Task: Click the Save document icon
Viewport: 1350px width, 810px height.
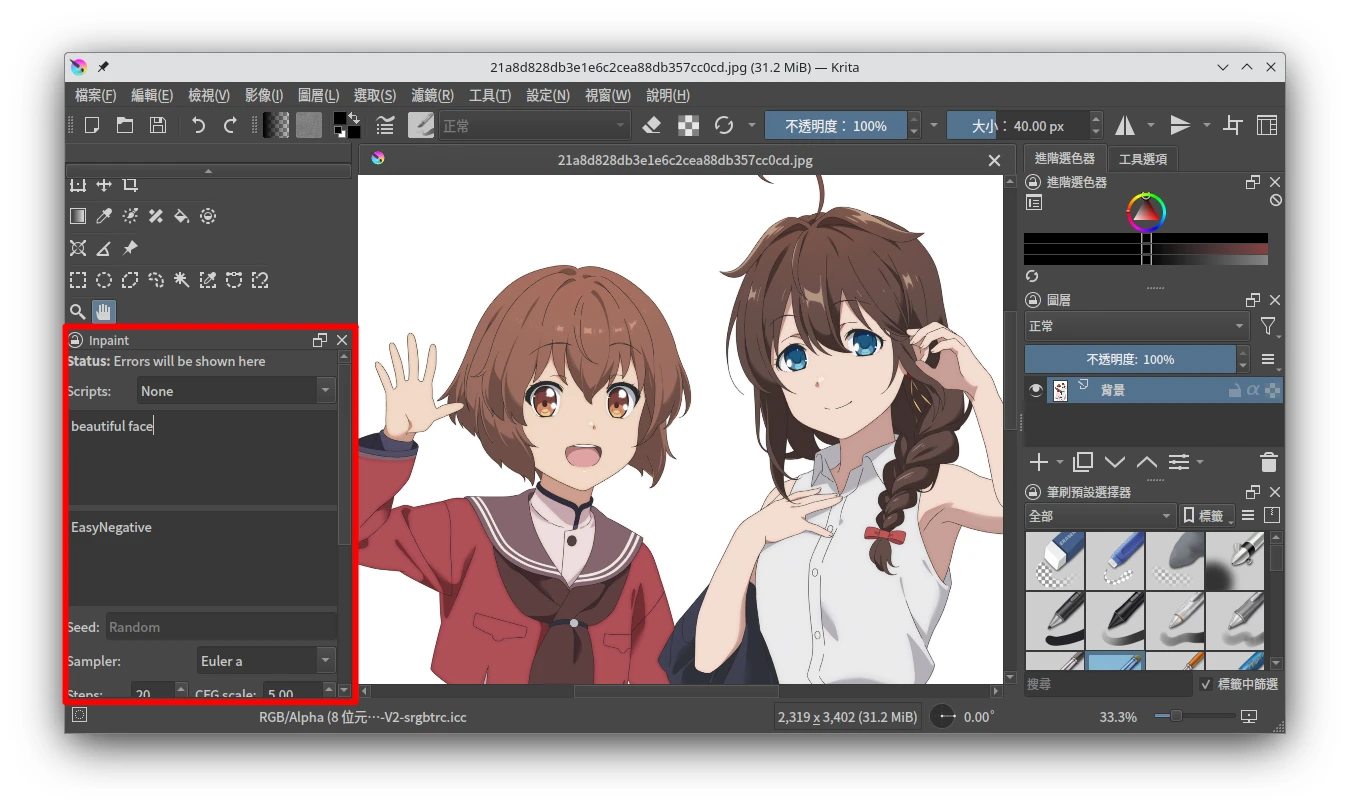Action: pos(157,125)
